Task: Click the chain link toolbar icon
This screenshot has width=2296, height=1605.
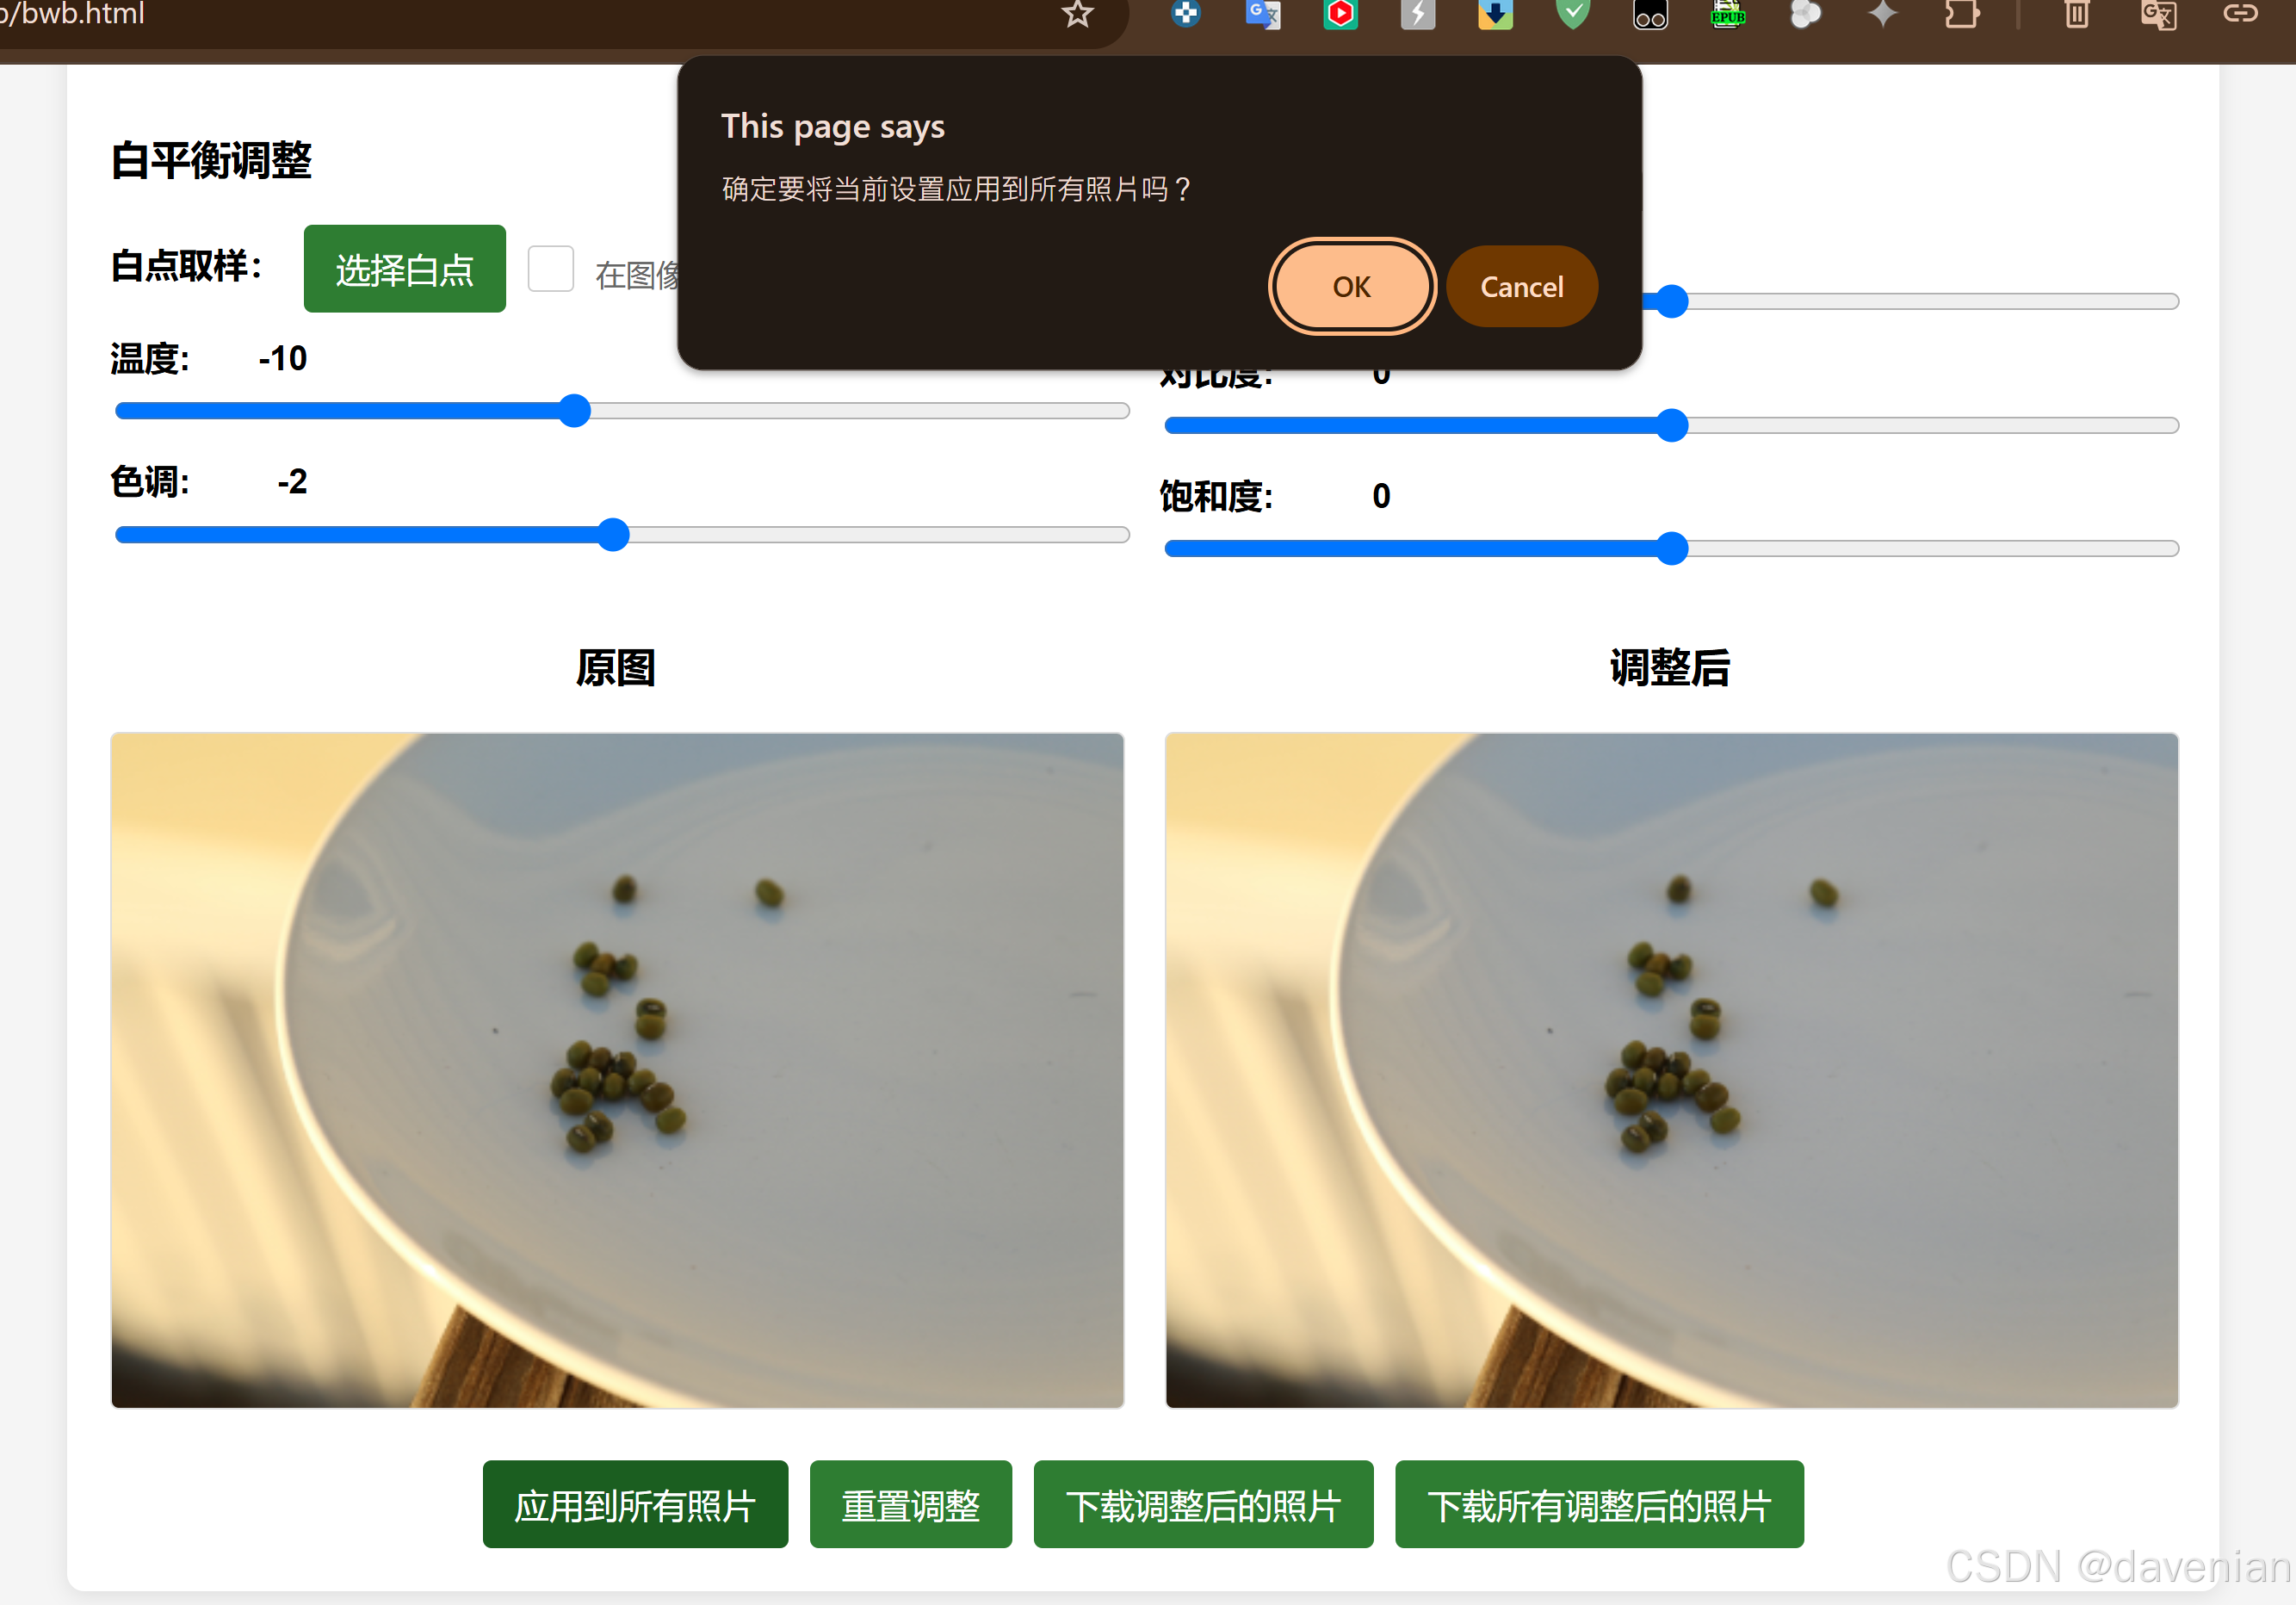Action: (2240, 14)
